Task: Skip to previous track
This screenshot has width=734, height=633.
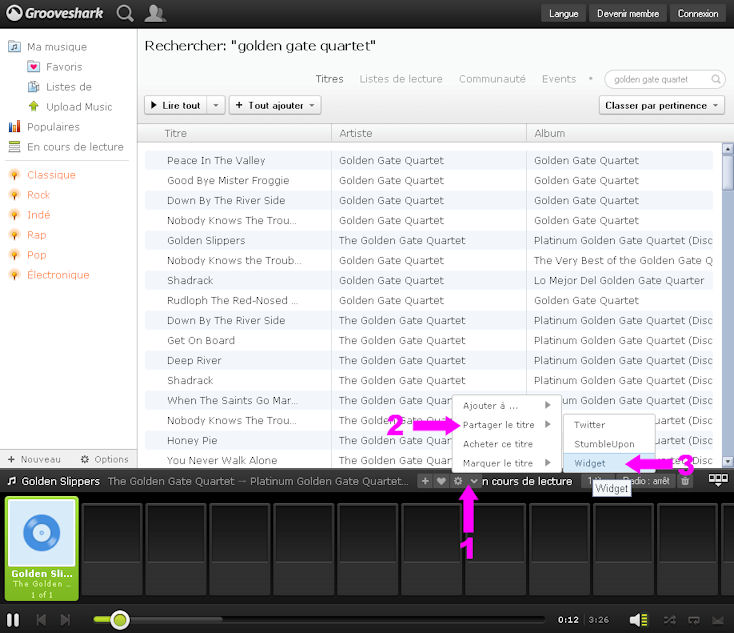Action: point(41,620)
